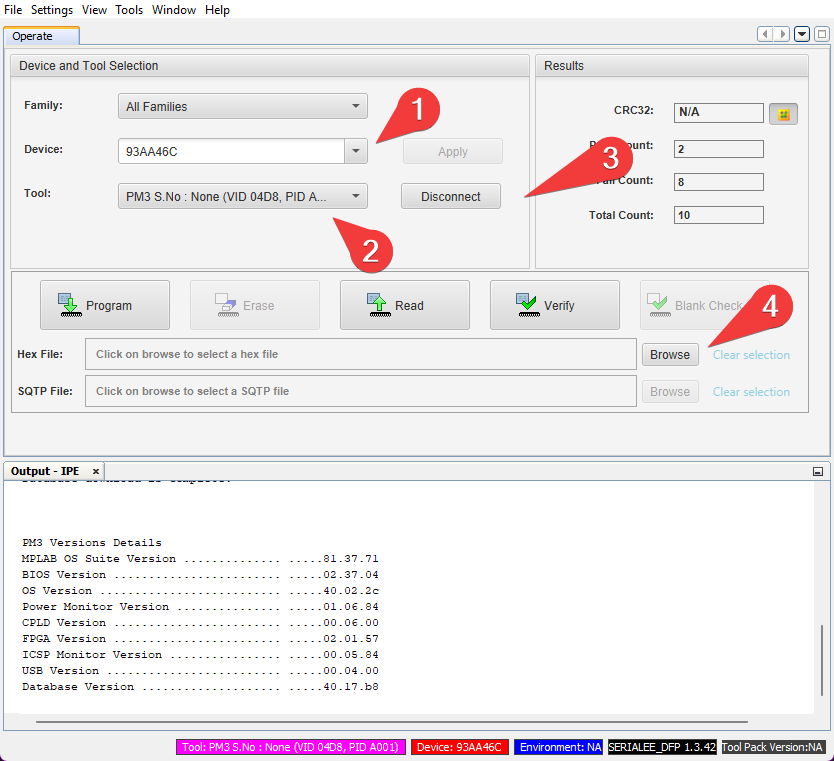Image resolution: width=834 pixels, height=761 pixels.
Task: Click the reset counters icon beside CRC32
Action: click(783, 114)
